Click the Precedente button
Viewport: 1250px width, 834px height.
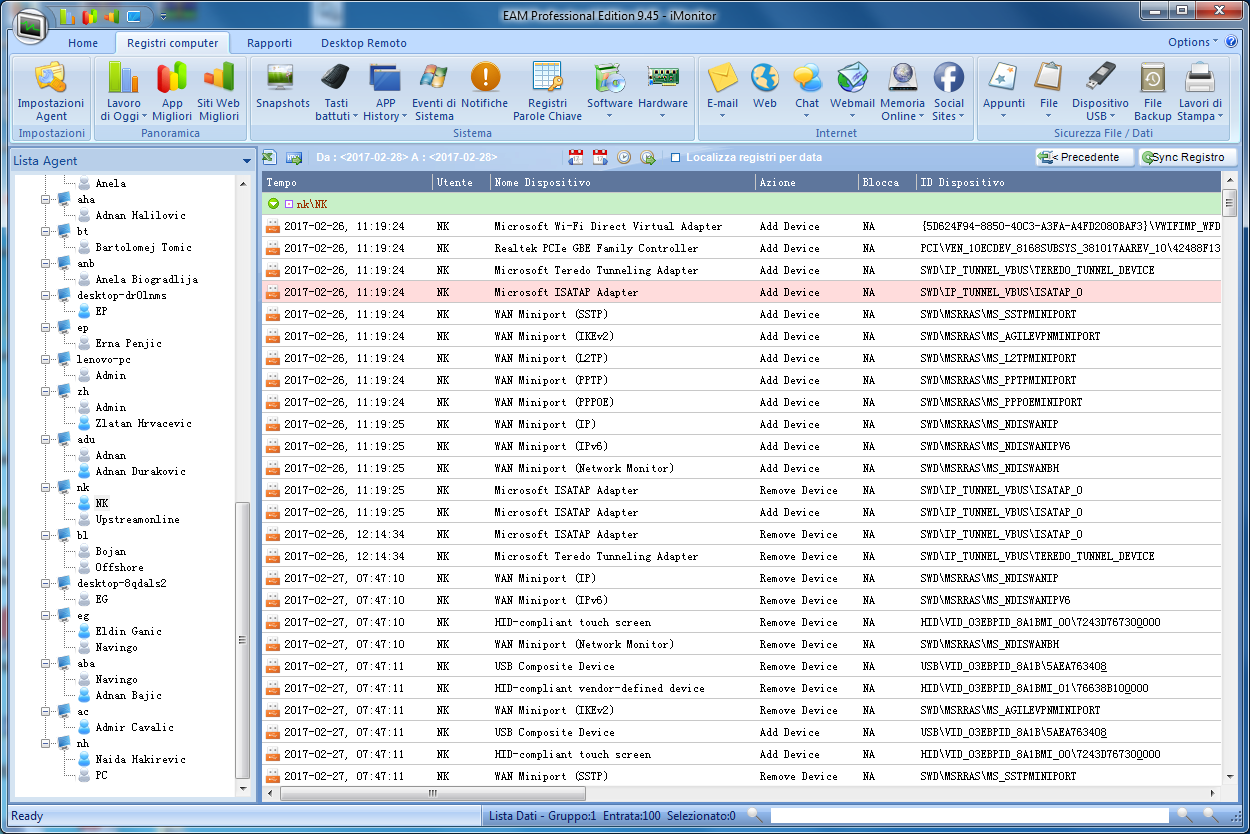tap(1085, 157)
